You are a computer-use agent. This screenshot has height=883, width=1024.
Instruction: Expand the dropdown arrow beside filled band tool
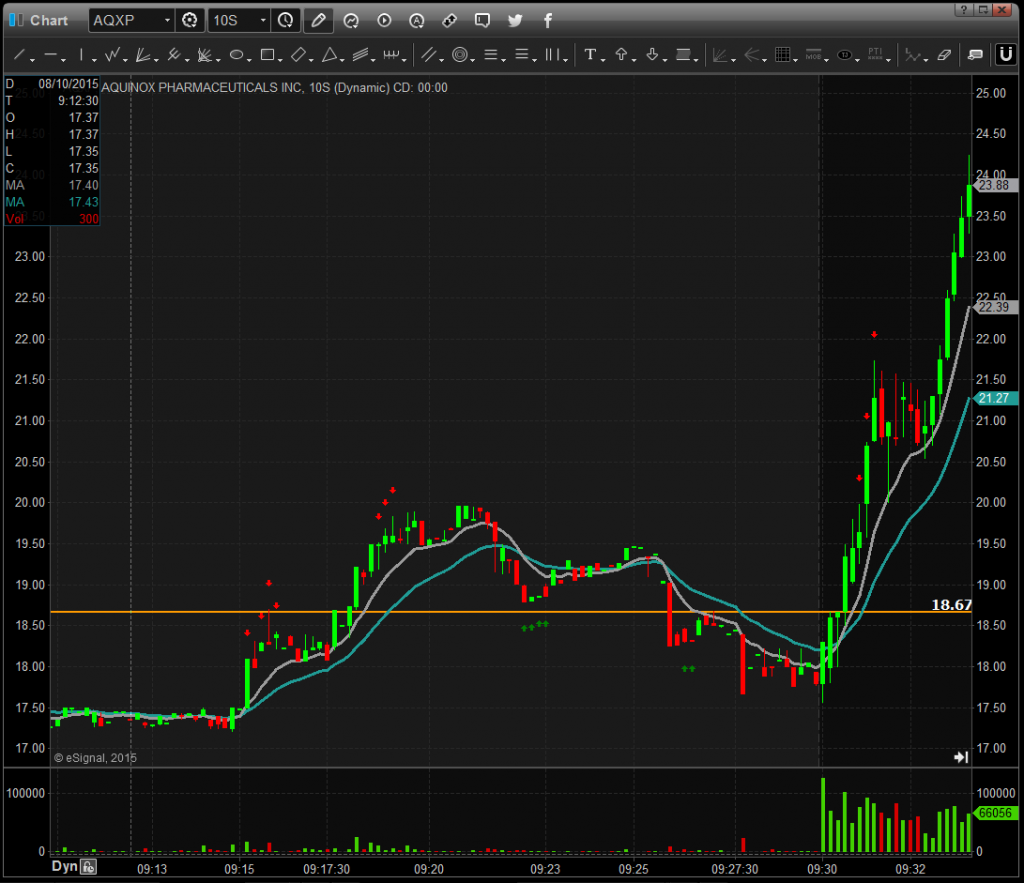point(696,59)
